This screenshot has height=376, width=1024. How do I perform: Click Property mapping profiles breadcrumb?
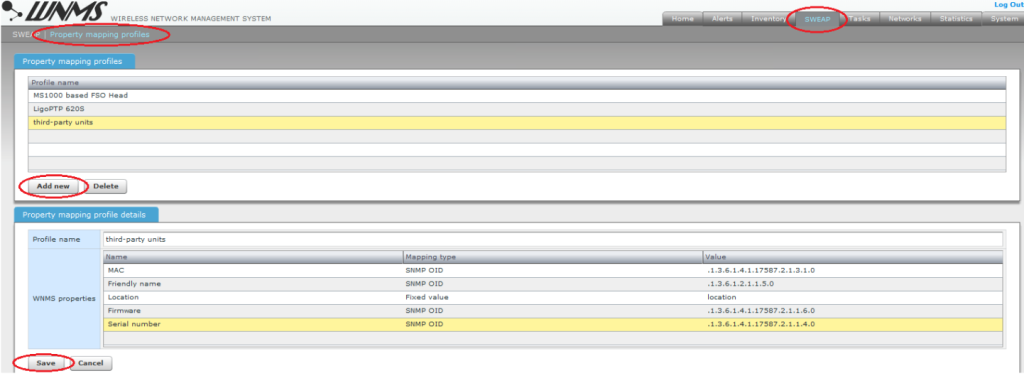click(x=99, y=35)
